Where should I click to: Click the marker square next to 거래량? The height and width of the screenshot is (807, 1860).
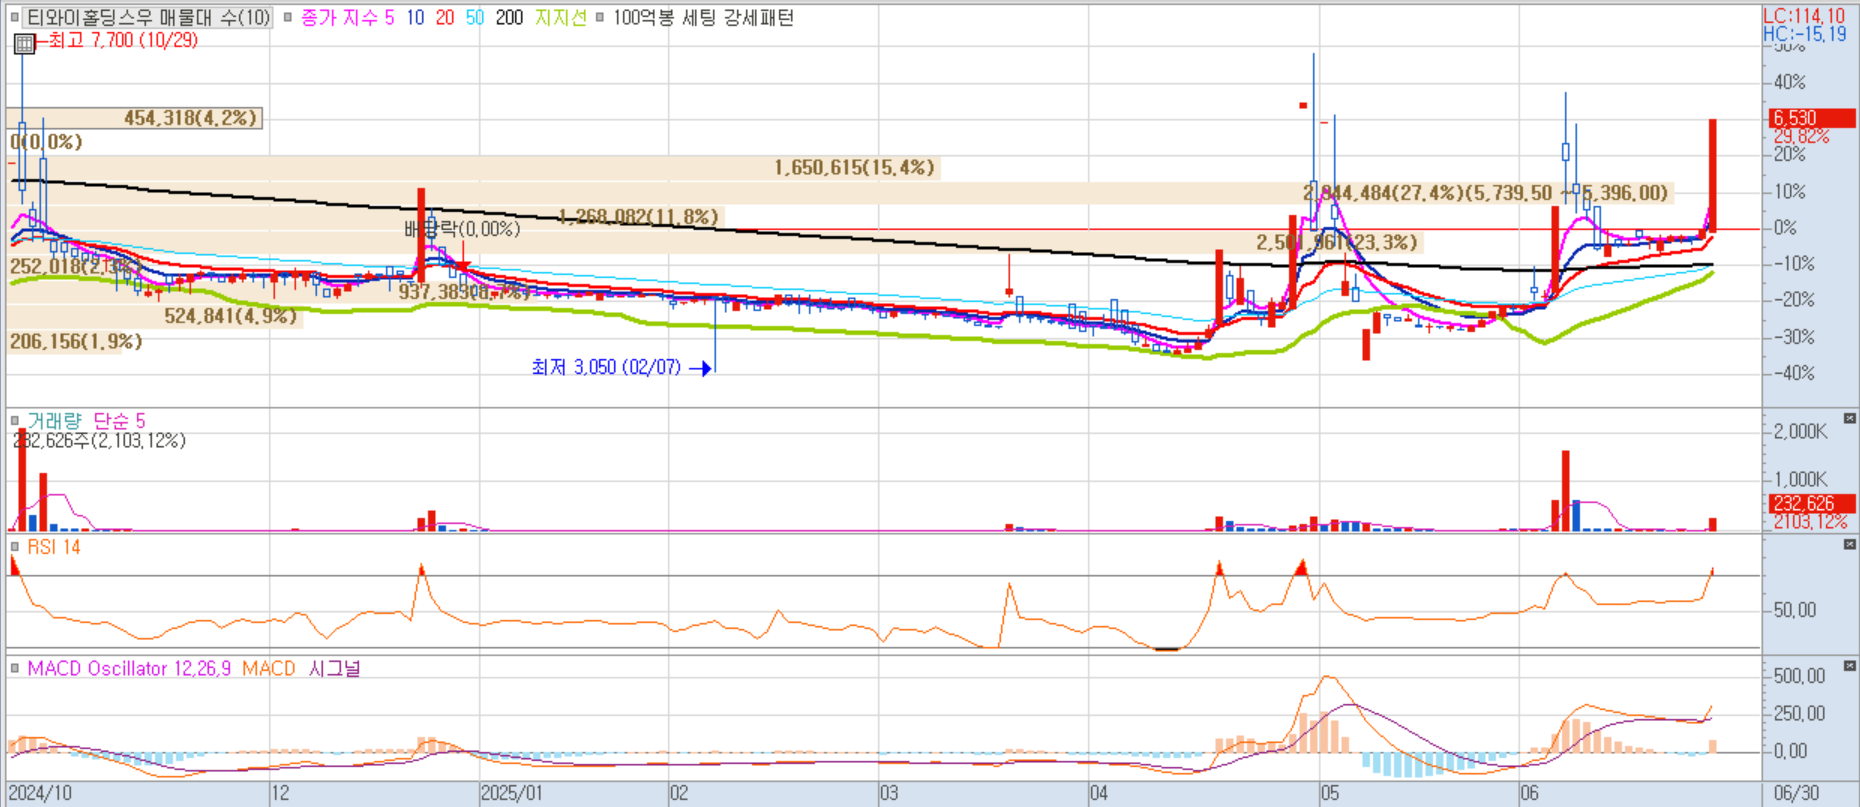click(x=15, y=420)
